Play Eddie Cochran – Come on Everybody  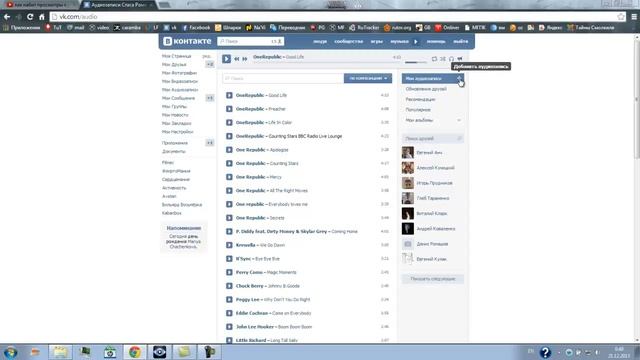(229, 313)
